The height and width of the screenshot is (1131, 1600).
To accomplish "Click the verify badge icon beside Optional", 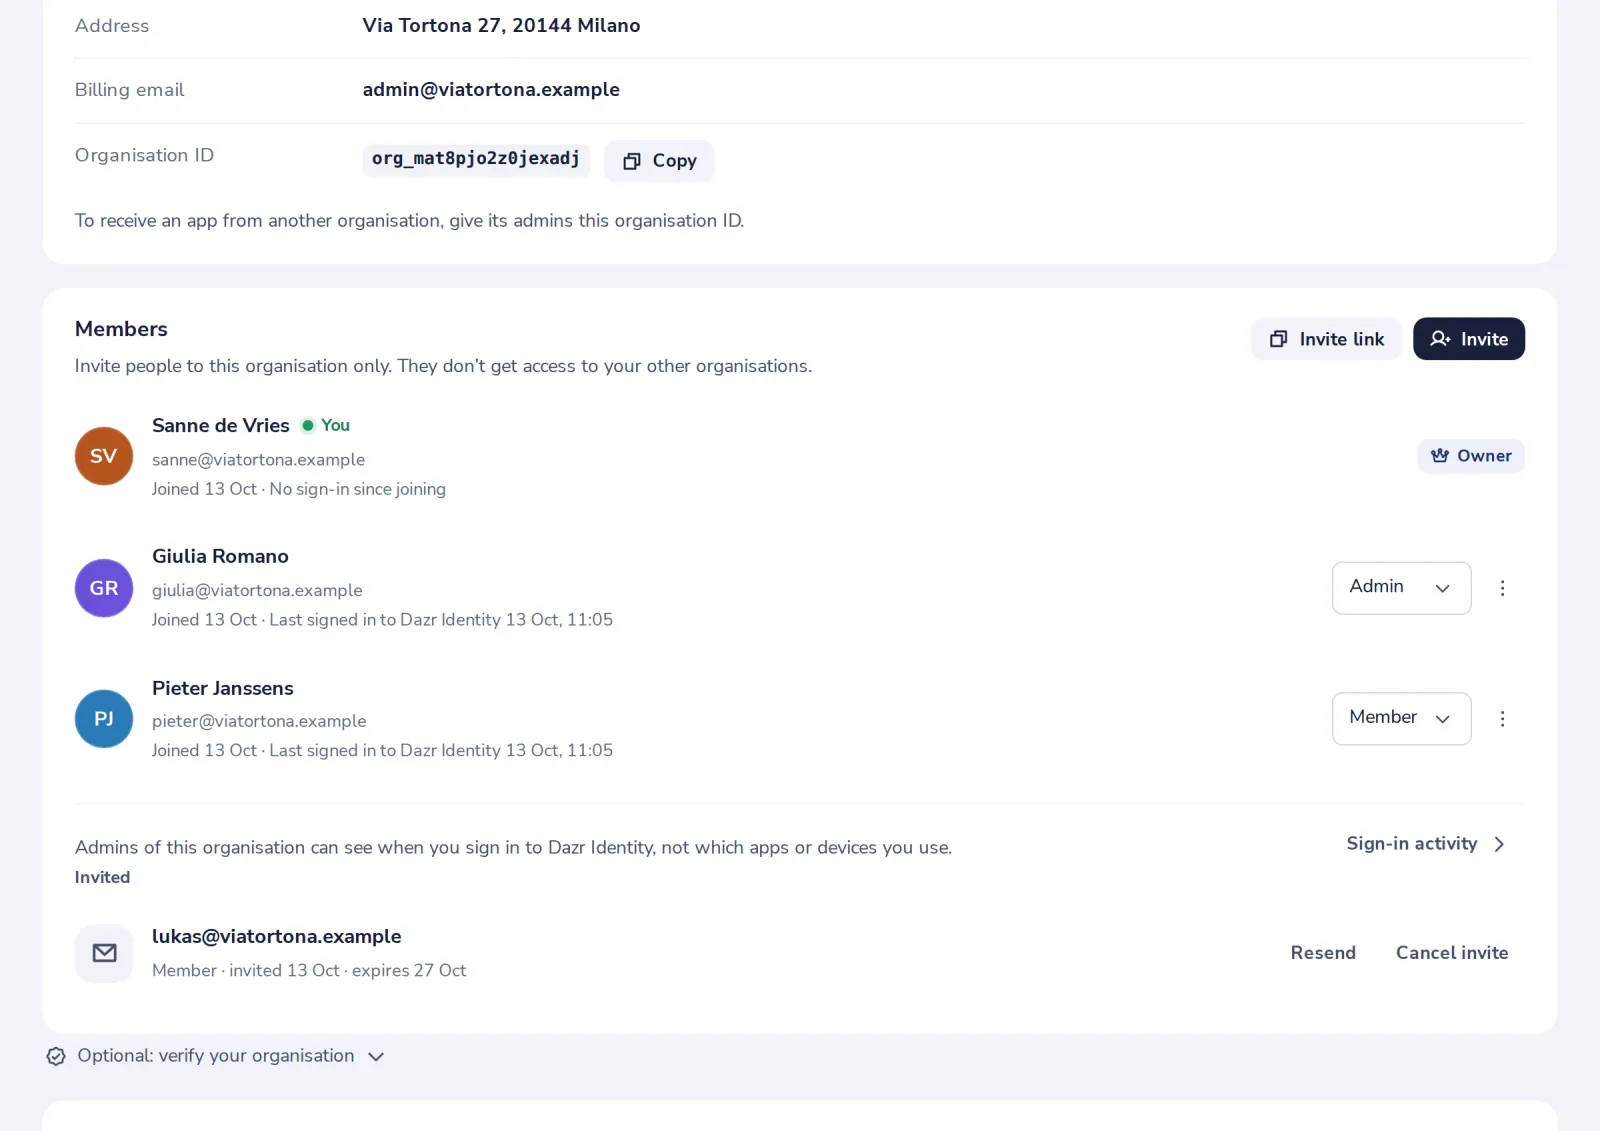I will 56,1056.
